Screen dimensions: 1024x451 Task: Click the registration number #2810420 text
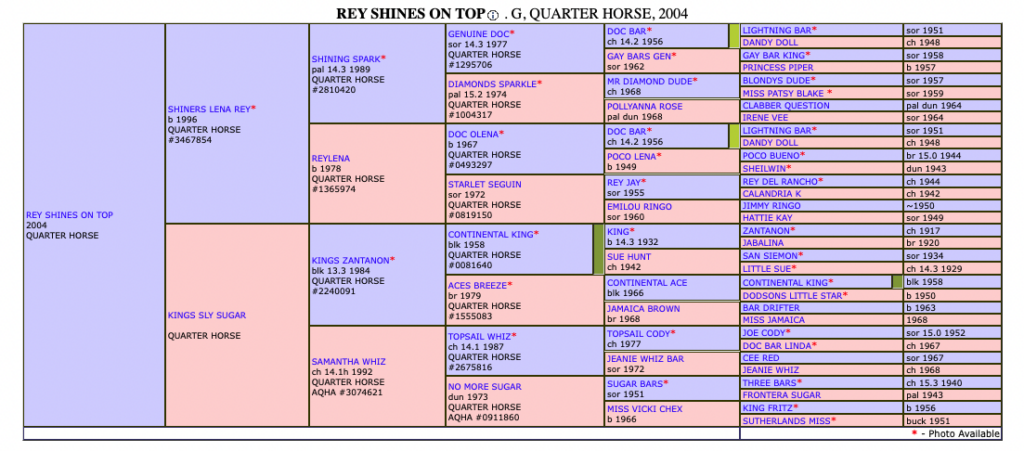coord(334,90)
